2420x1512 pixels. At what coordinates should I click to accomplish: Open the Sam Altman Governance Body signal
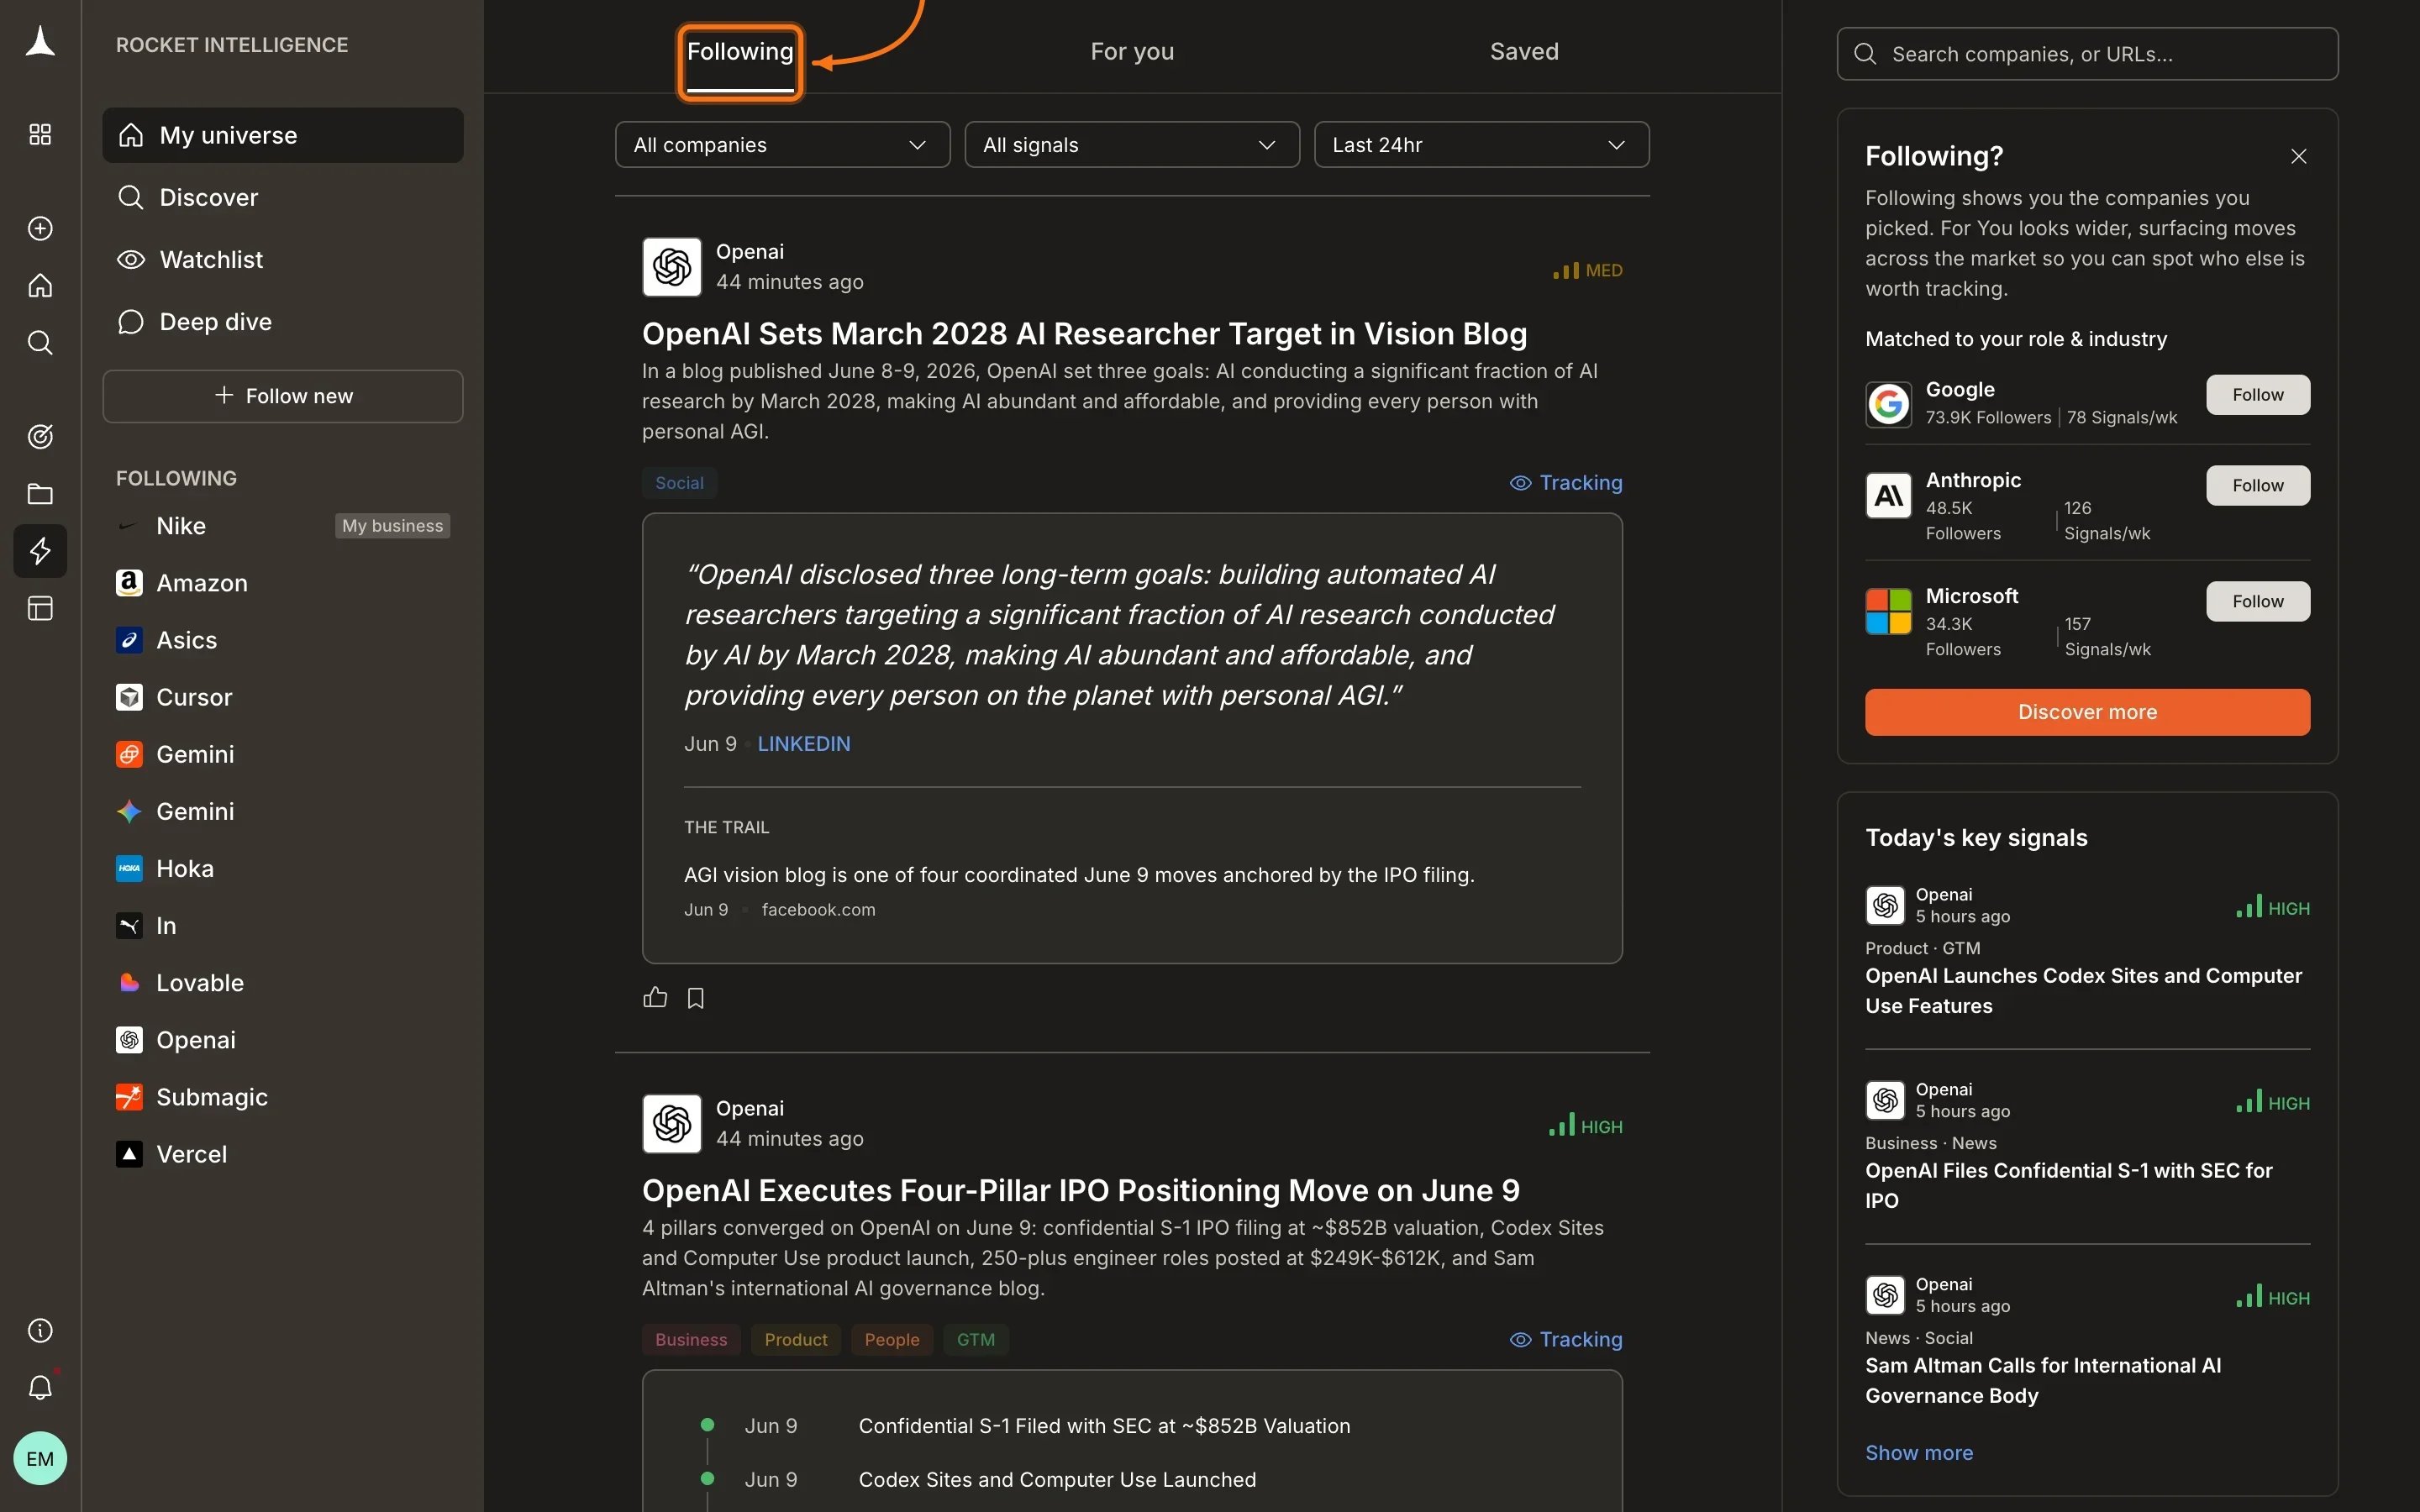pyautogui.click(x=2043, y=1381)
